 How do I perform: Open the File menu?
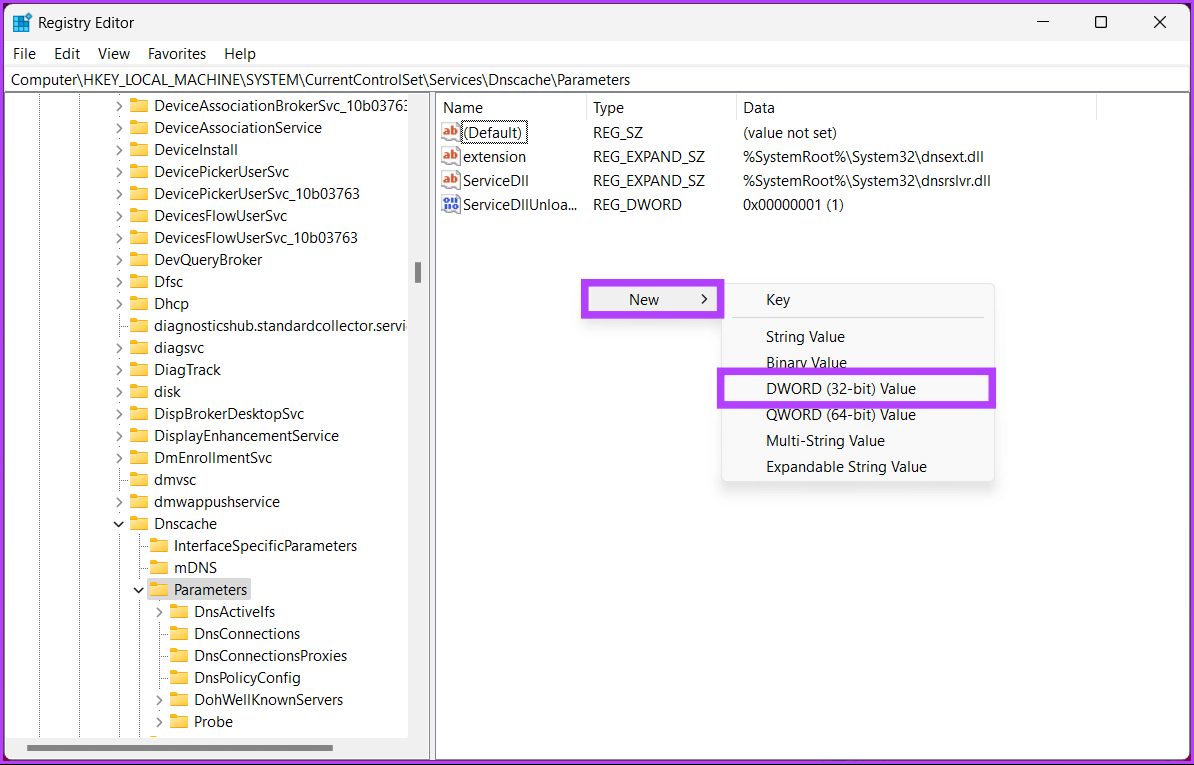pyautogui.click(x=24, y=54)
